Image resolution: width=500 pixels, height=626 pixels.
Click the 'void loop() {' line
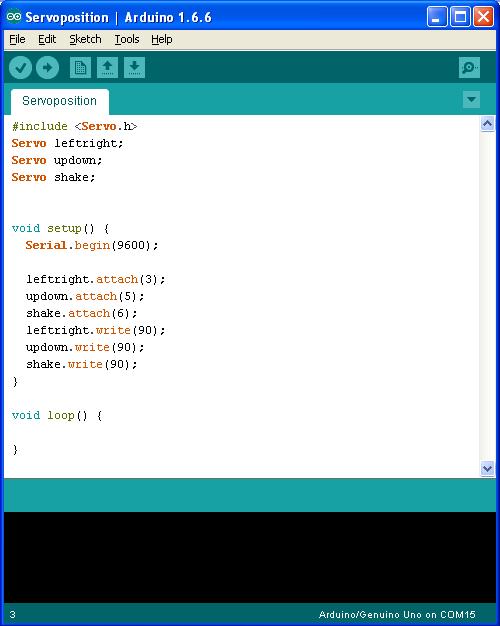pyautogui.click(x=57, y=416)
